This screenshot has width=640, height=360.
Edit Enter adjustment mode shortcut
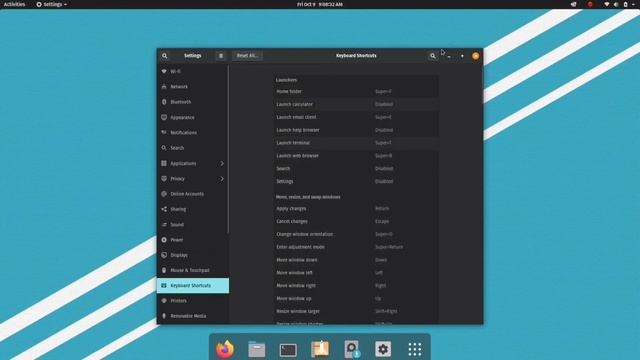pyautogui.click(x=356, y=247)
